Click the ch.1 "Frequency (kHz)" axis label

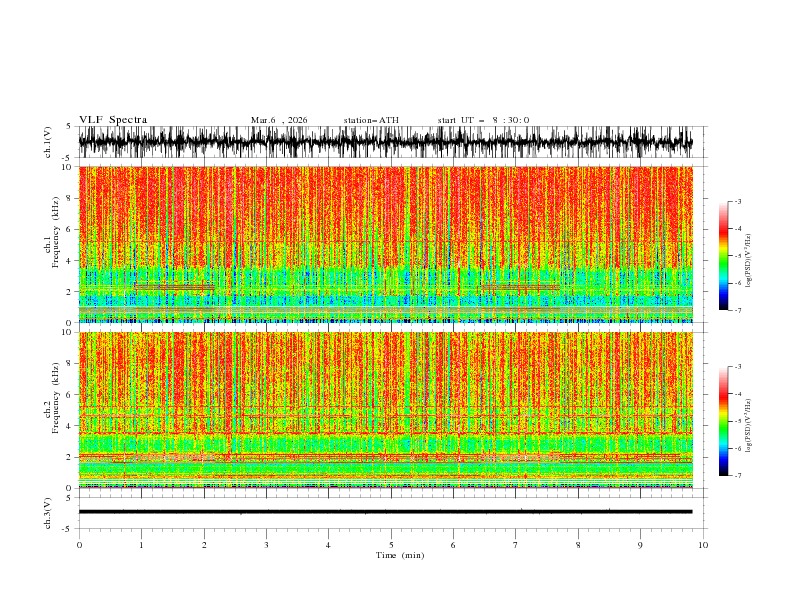56,231
